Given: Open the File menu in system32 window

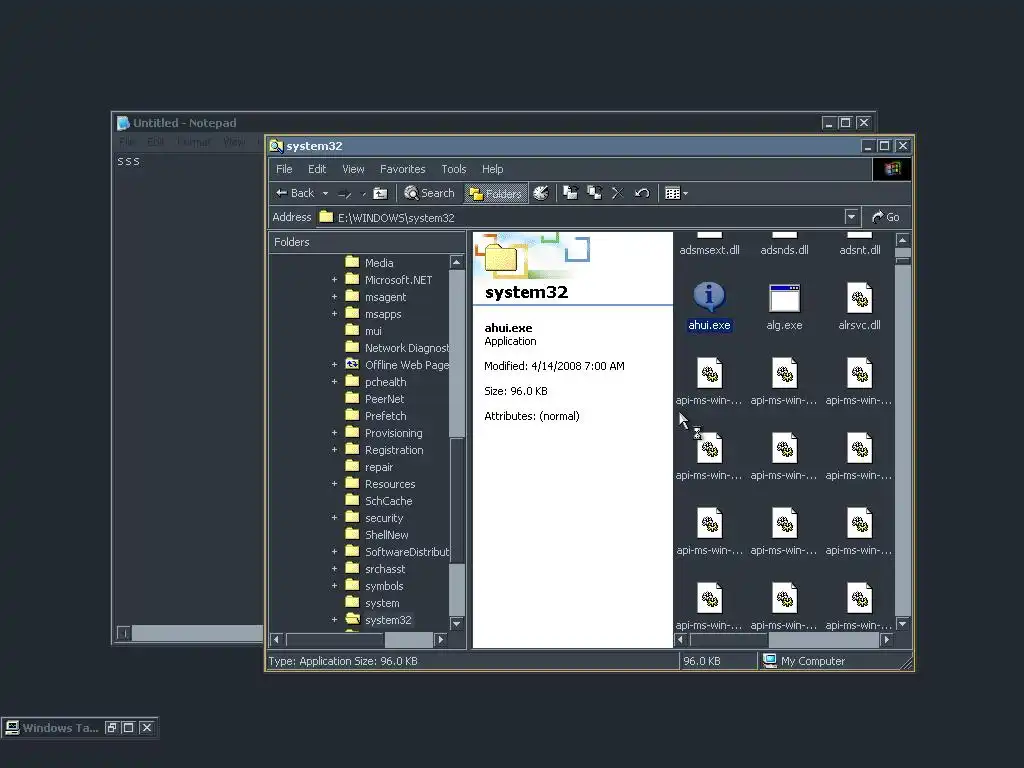Looking at the screenshot, I should 284,169.
